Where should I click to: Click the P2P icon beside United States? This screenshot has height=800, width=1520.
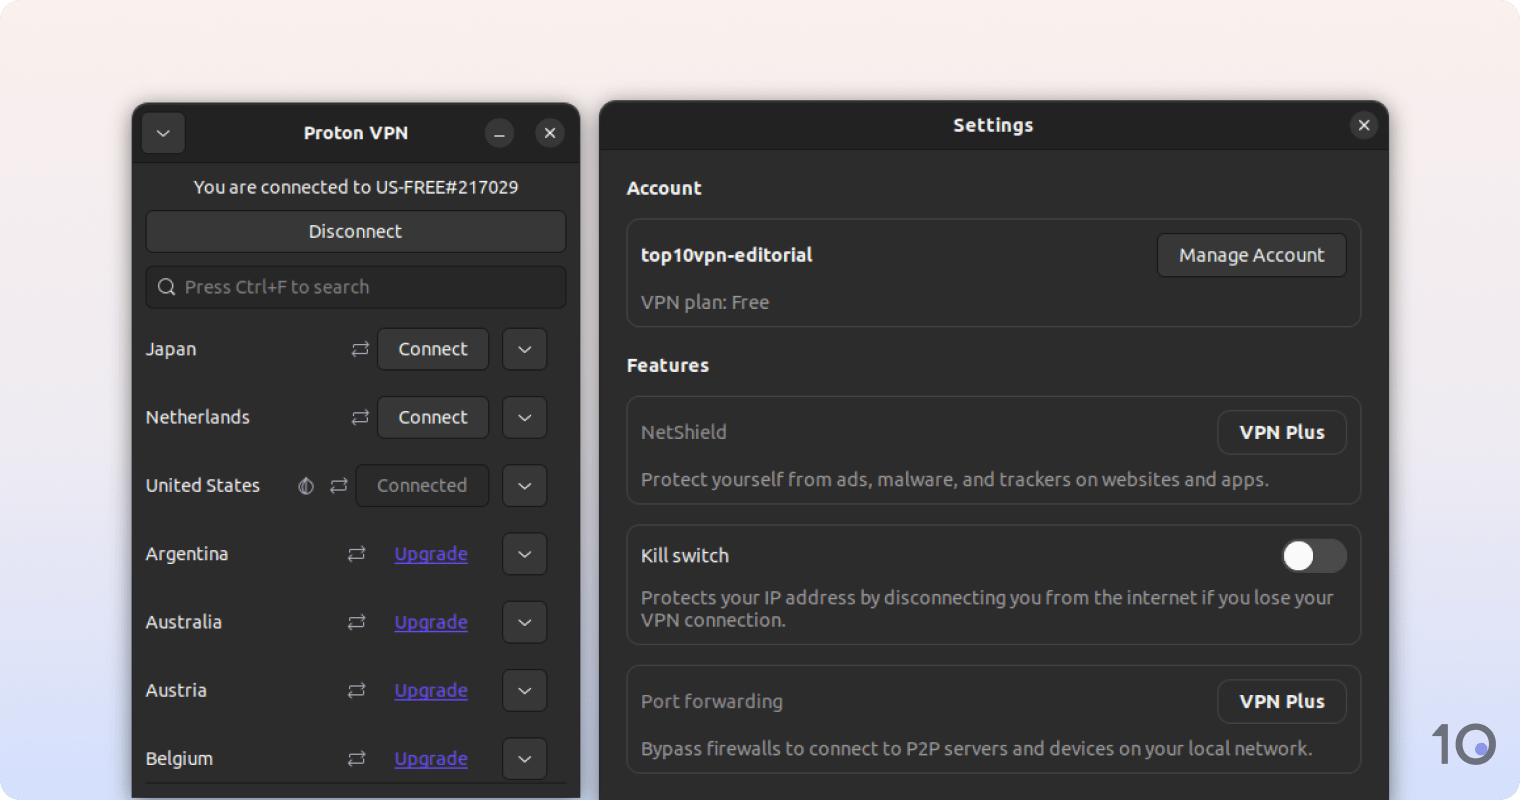pyautogui.click(x=338, y=485)
